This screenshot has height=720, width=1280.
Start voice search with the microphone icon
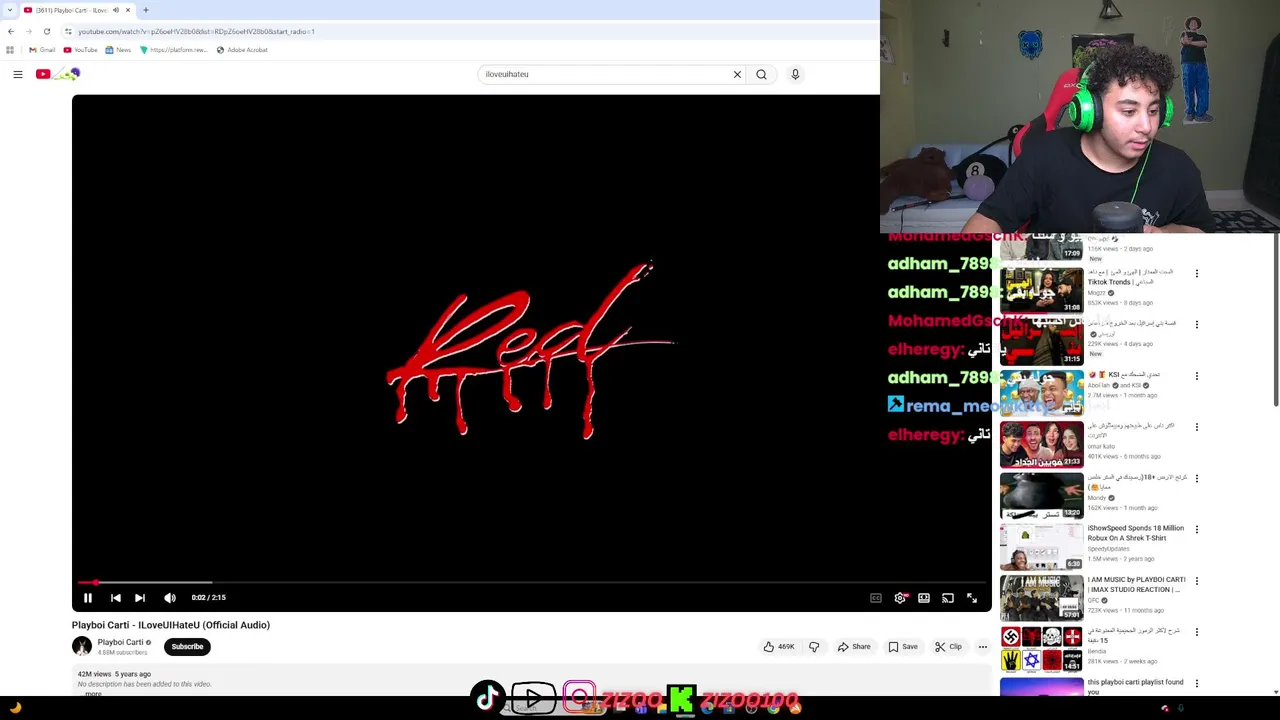coord(795,74)
